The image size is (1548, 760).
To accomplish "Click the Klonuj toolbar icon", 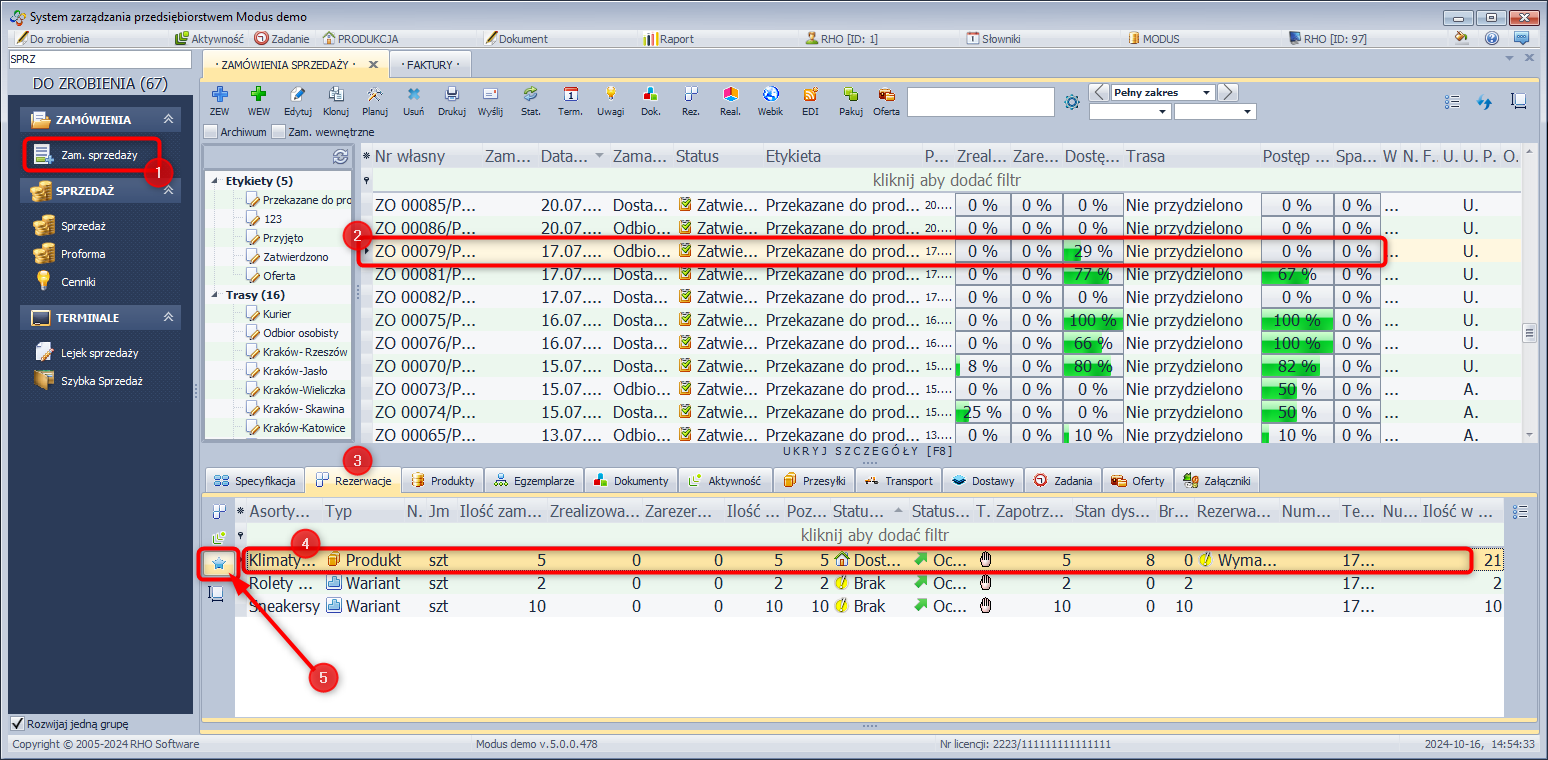I will (336, 95).
